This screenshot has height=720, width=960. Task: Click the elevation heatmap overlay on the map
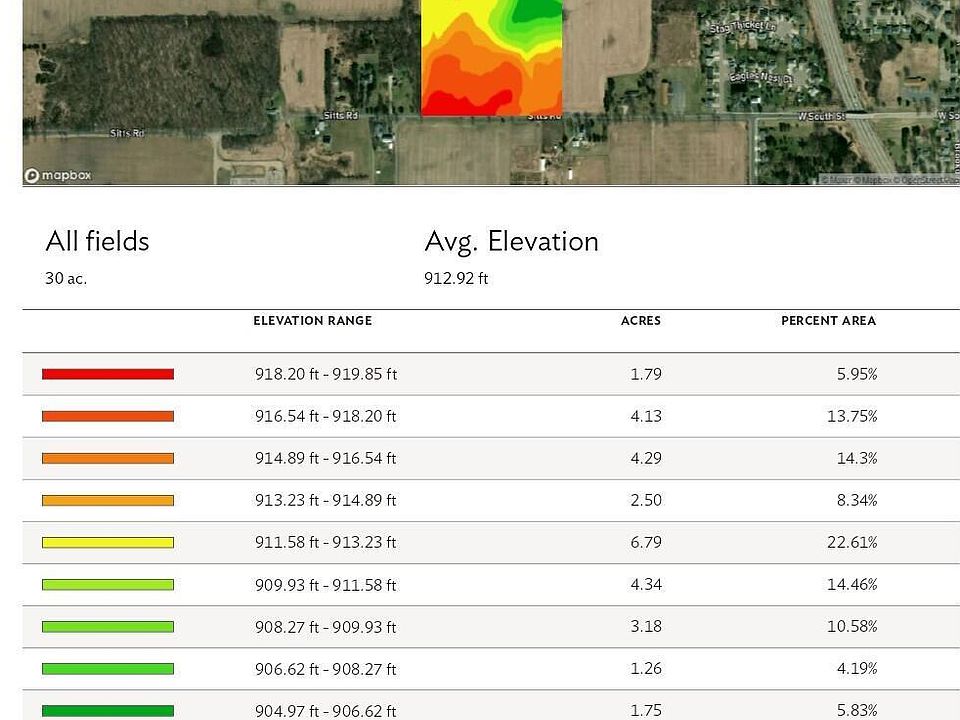tap(491, 58)
